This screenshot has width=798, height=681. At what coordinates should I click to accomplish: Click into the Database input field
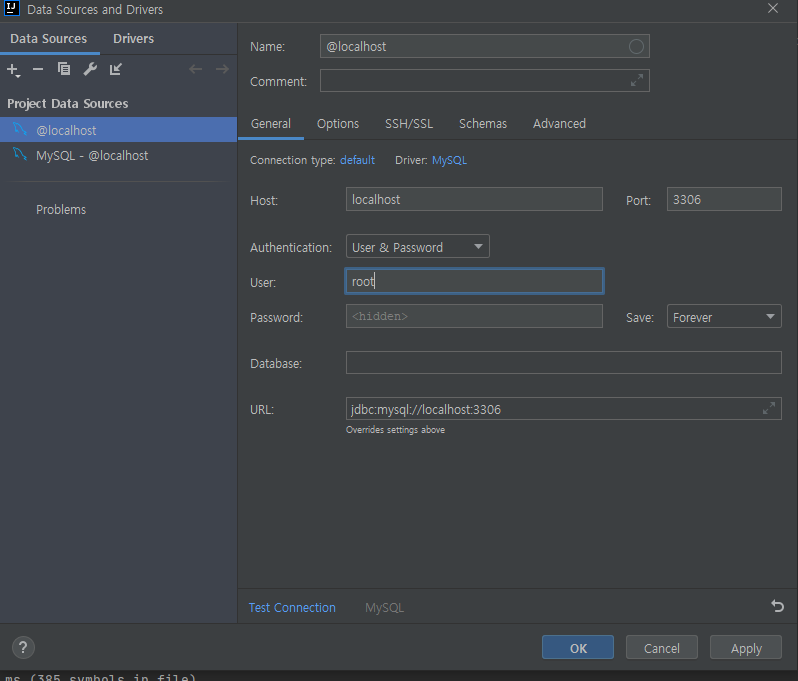[563, 363]
